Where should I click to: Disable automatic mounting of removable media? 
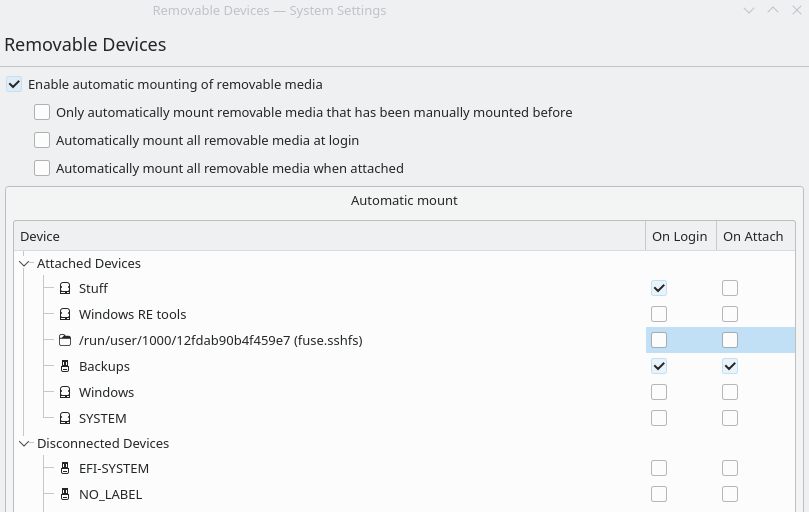tap(14, 85)
